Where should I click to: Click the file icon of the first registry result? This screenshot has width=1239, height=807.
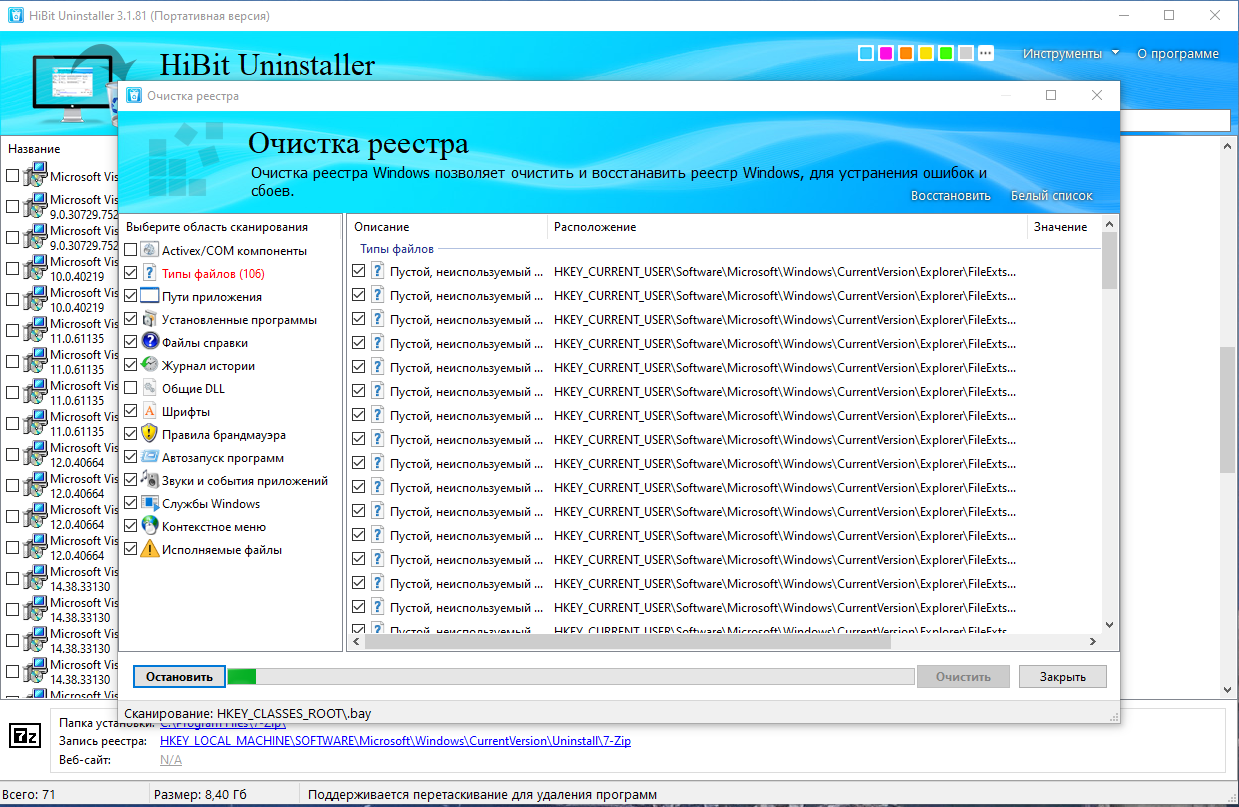[x=378, y=271]
